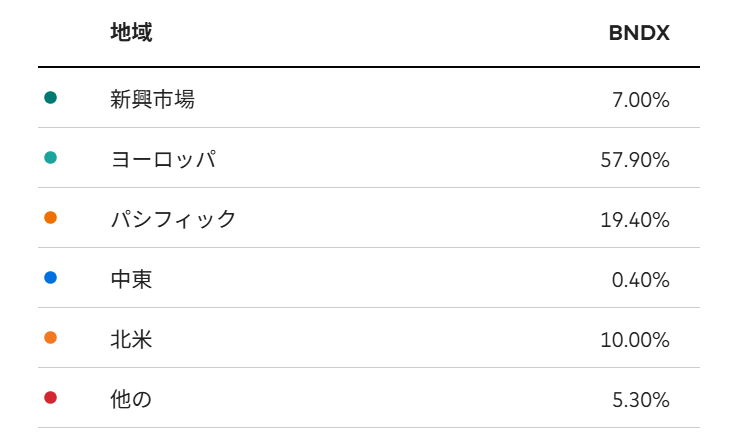Select the teal dot next to ヨーロッパ
This screenshot has height=446, width=738.
pos(51,158)
